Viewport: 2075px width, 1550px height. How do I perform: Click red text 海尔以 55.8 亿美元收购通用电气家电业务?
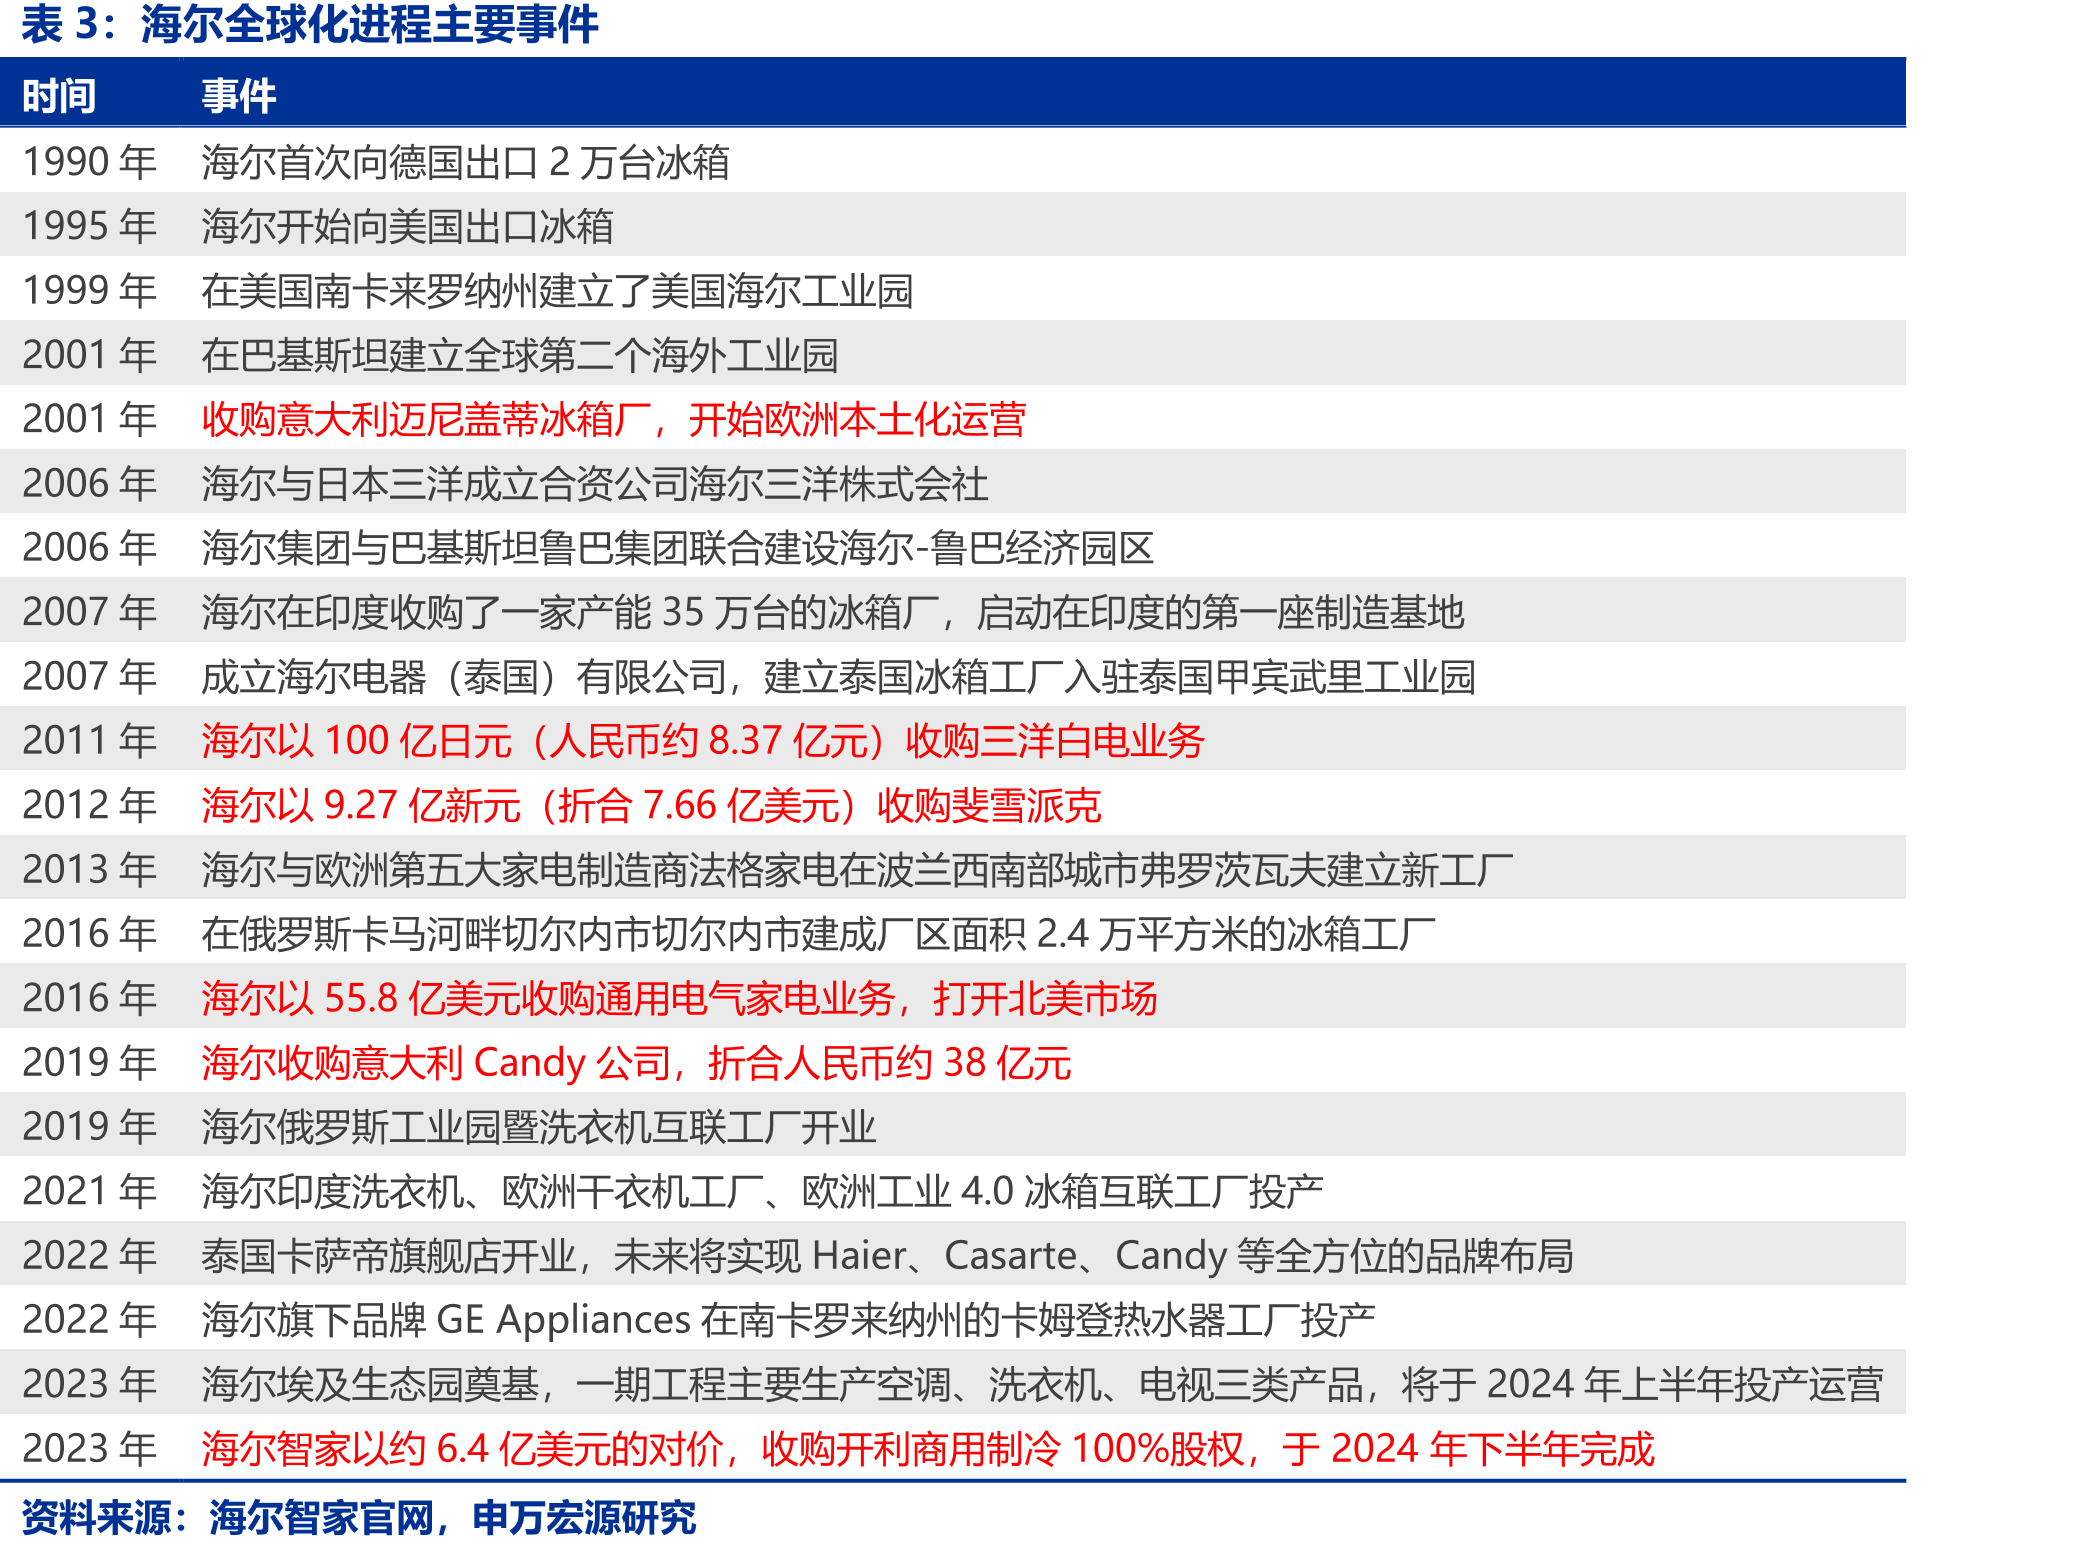pos(547,998)
